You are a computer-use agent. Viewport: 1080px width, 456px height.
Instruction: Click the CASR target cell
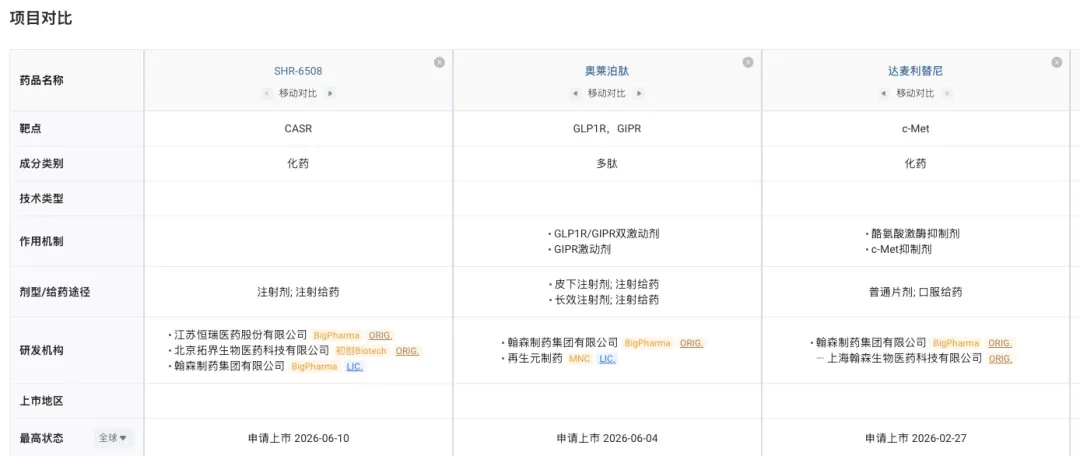[298, 129]
